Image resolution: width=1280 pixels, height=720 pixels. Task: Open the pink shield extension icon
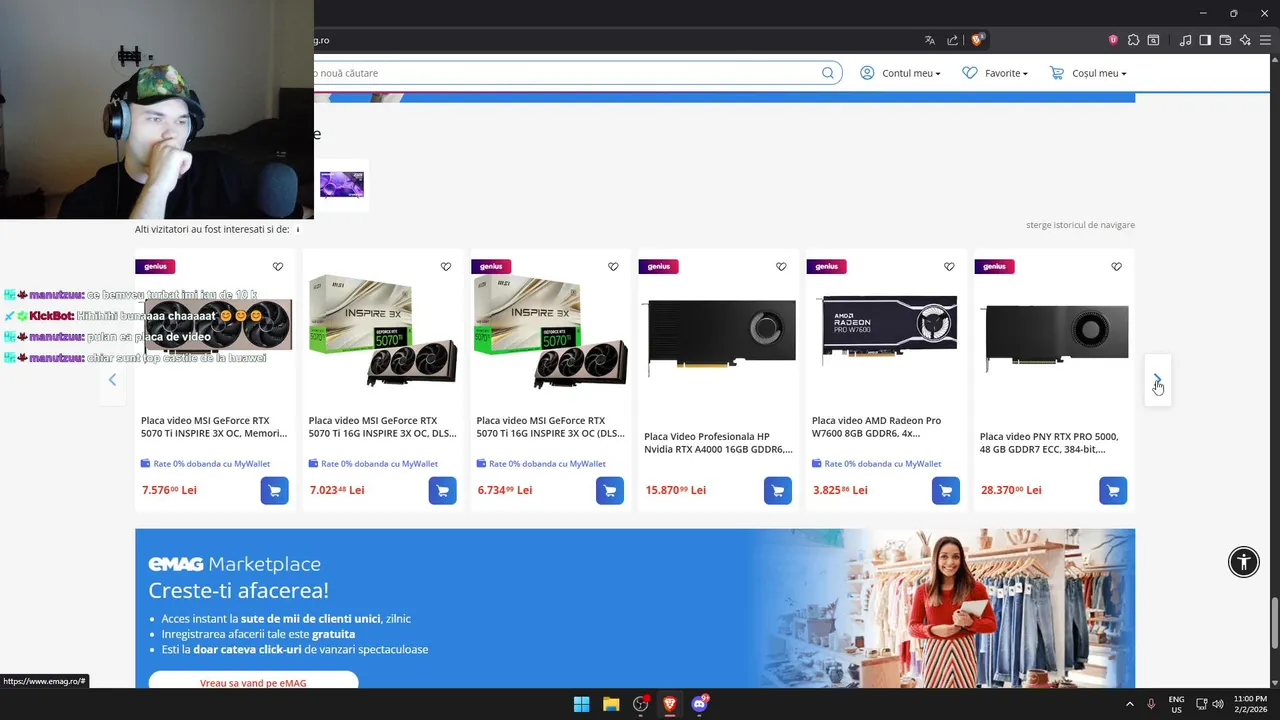[1113, 40]
